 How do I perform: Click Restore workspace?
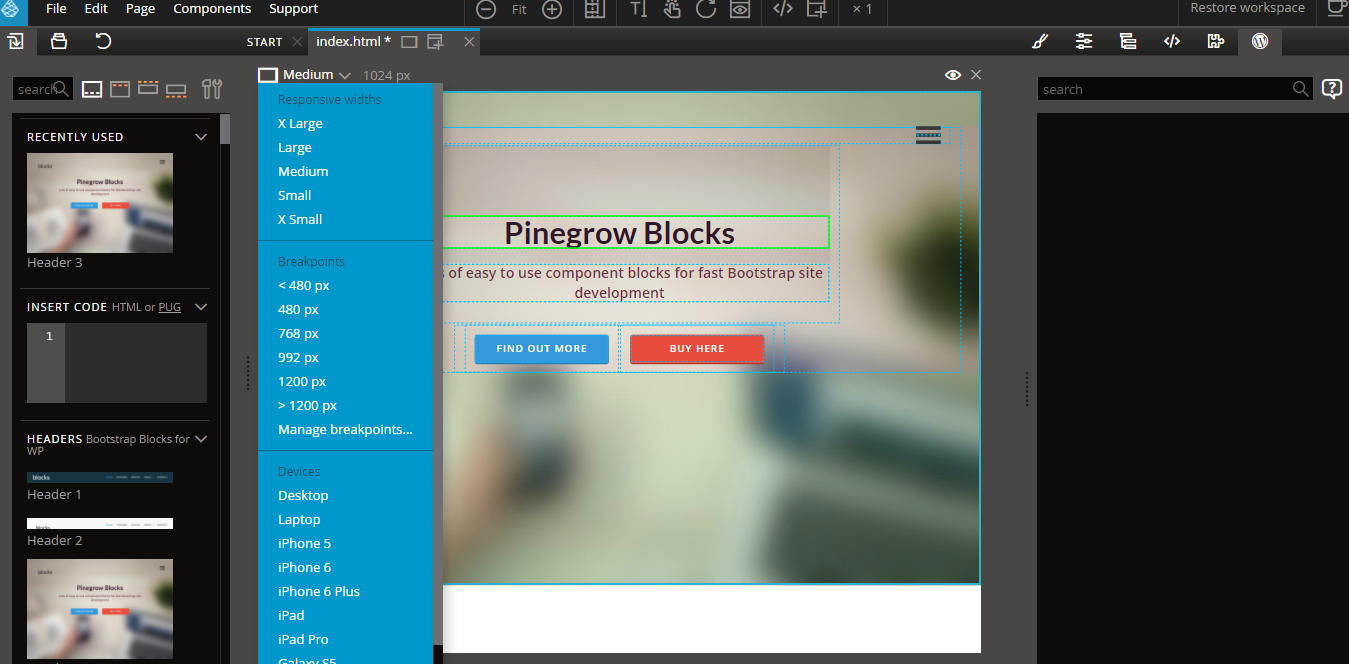[x=1247, y=8]
